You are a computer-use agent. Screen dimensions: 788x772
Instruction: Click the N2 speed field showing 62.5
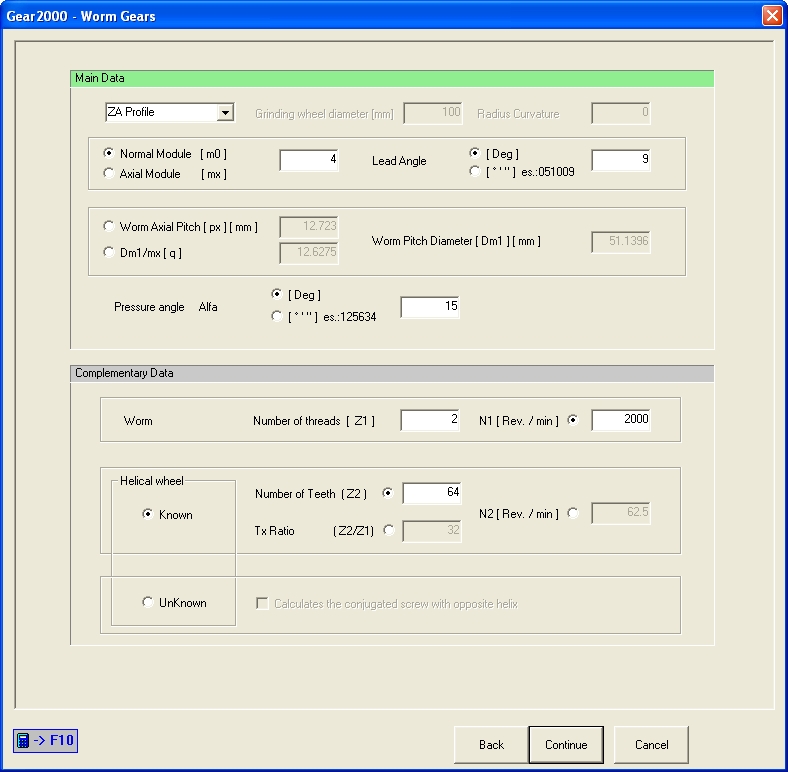[x=621, y=513]
